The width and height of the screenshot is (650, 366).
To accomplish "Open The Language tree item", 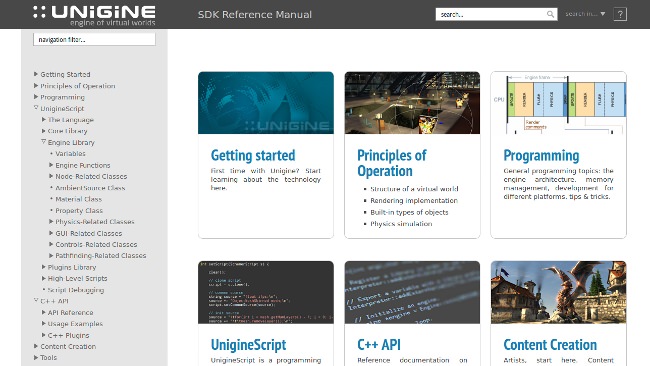I will (x=70, y=120).
